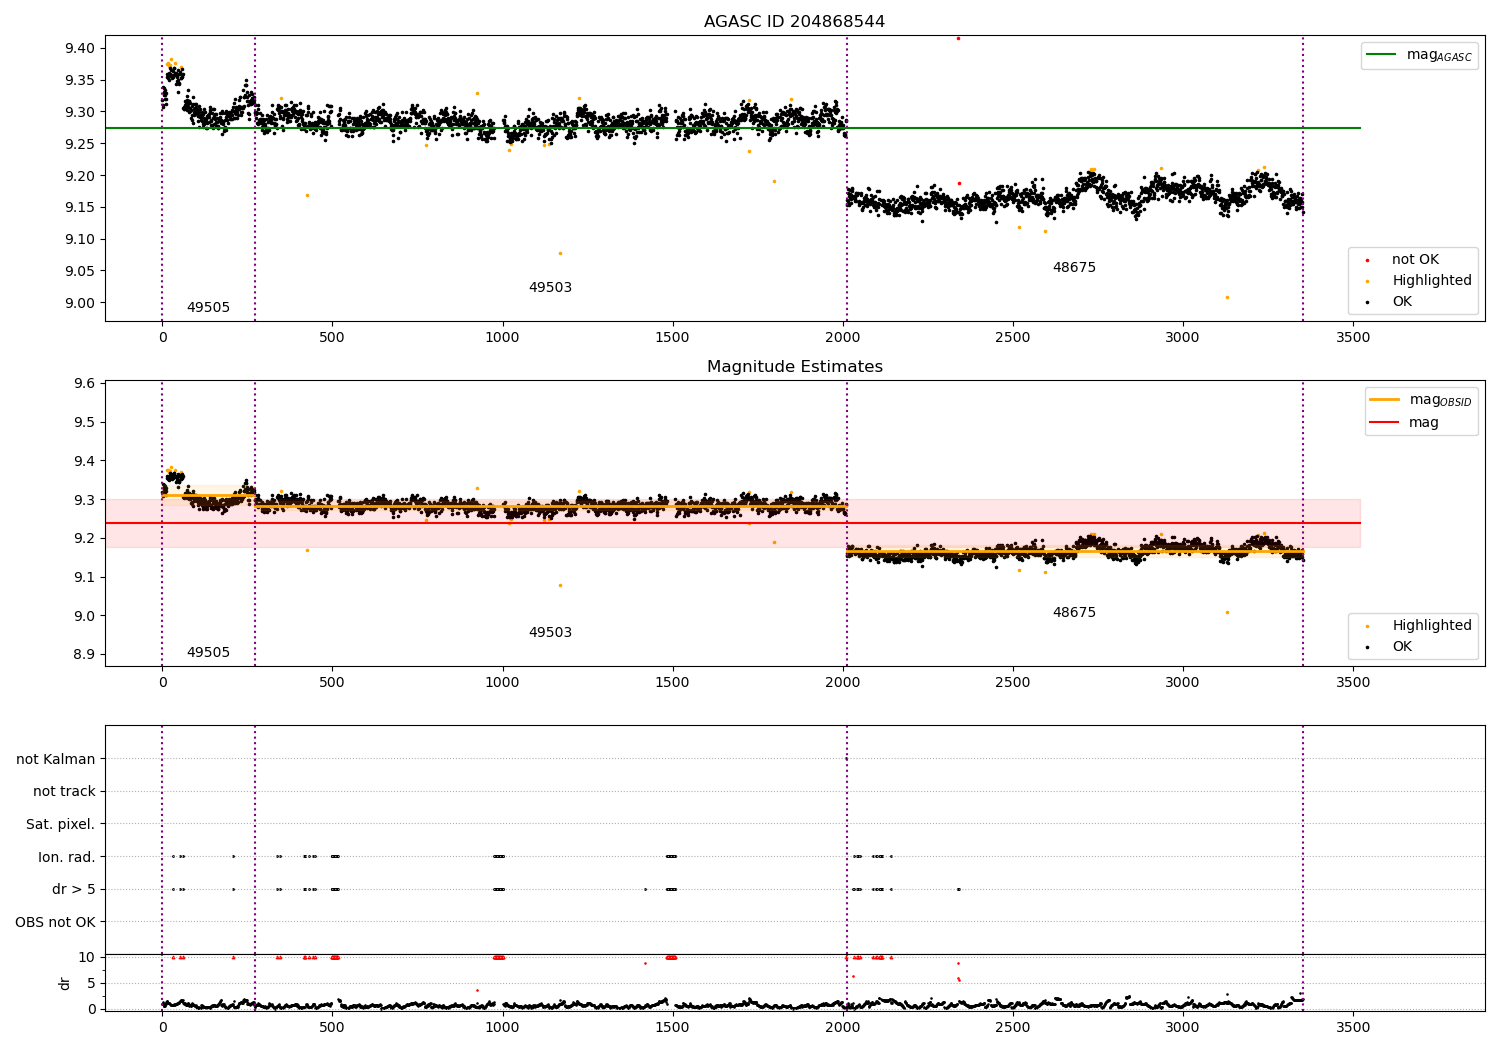The width and height of the screenshot is (1500, 1050).
Task: Click obsid label 49505 in the top plot
Action: [208, 307]
